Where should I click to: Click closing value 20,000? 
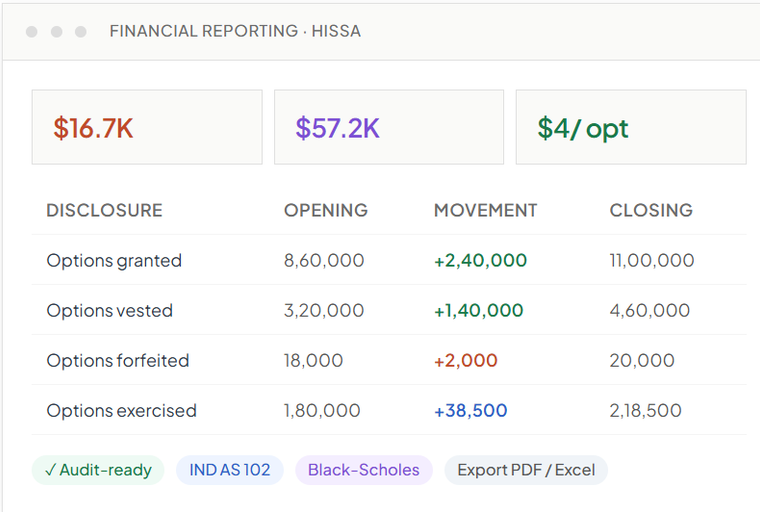642,361
